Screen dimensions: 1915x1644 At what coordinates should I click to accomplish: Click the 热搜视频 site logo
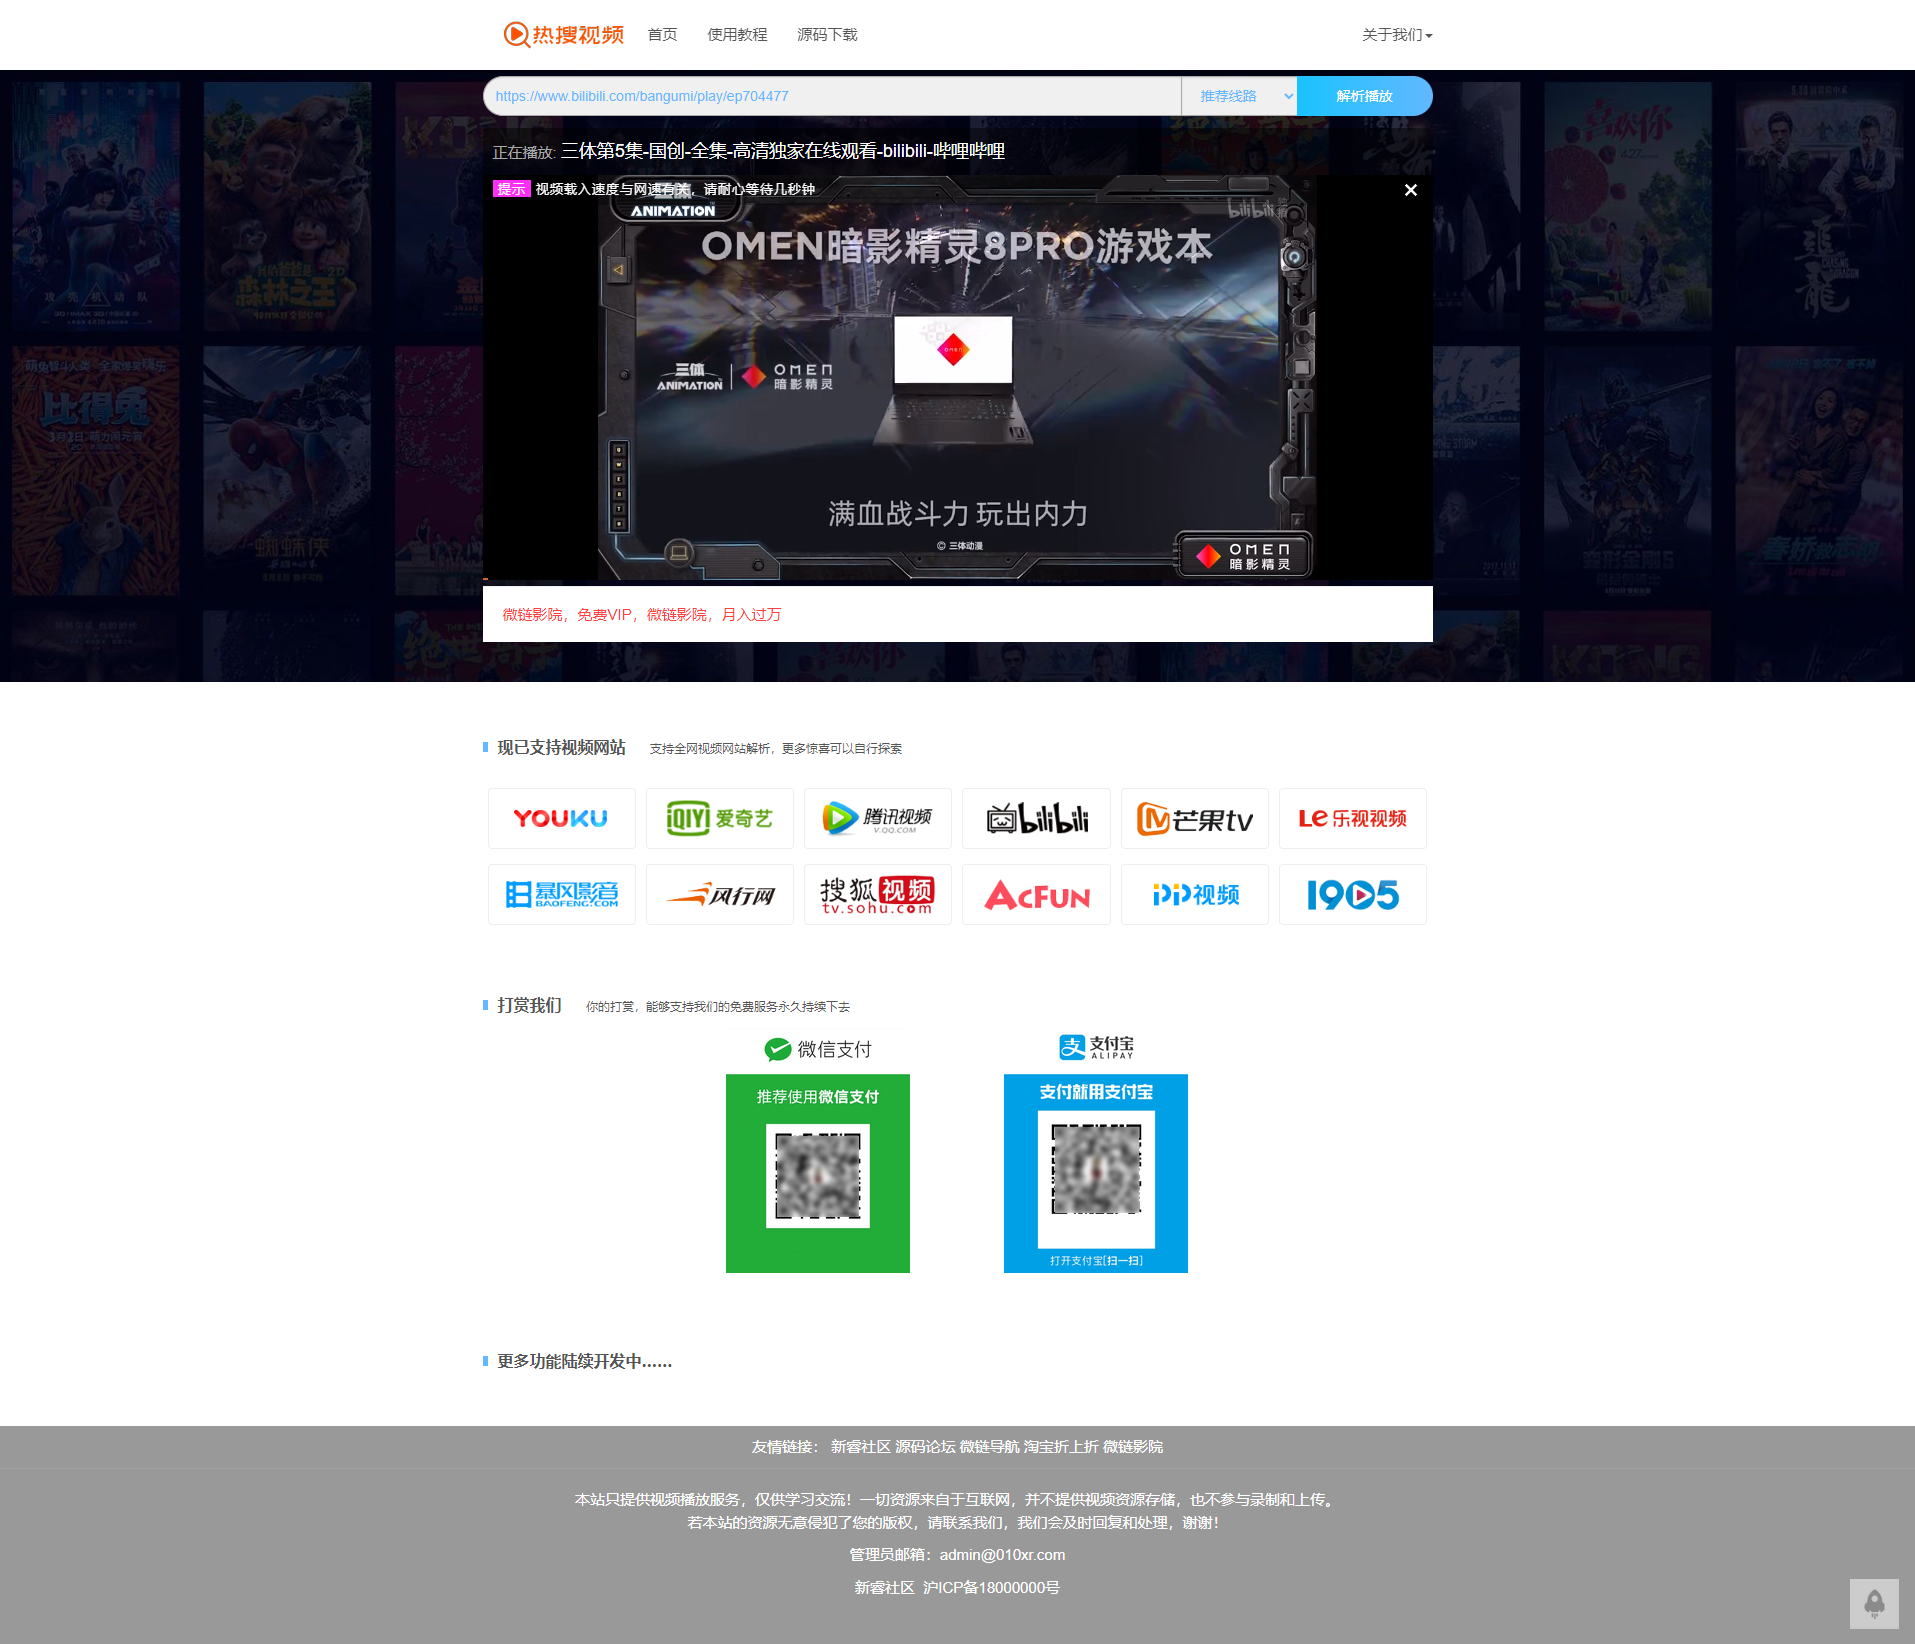coord(563,35)
